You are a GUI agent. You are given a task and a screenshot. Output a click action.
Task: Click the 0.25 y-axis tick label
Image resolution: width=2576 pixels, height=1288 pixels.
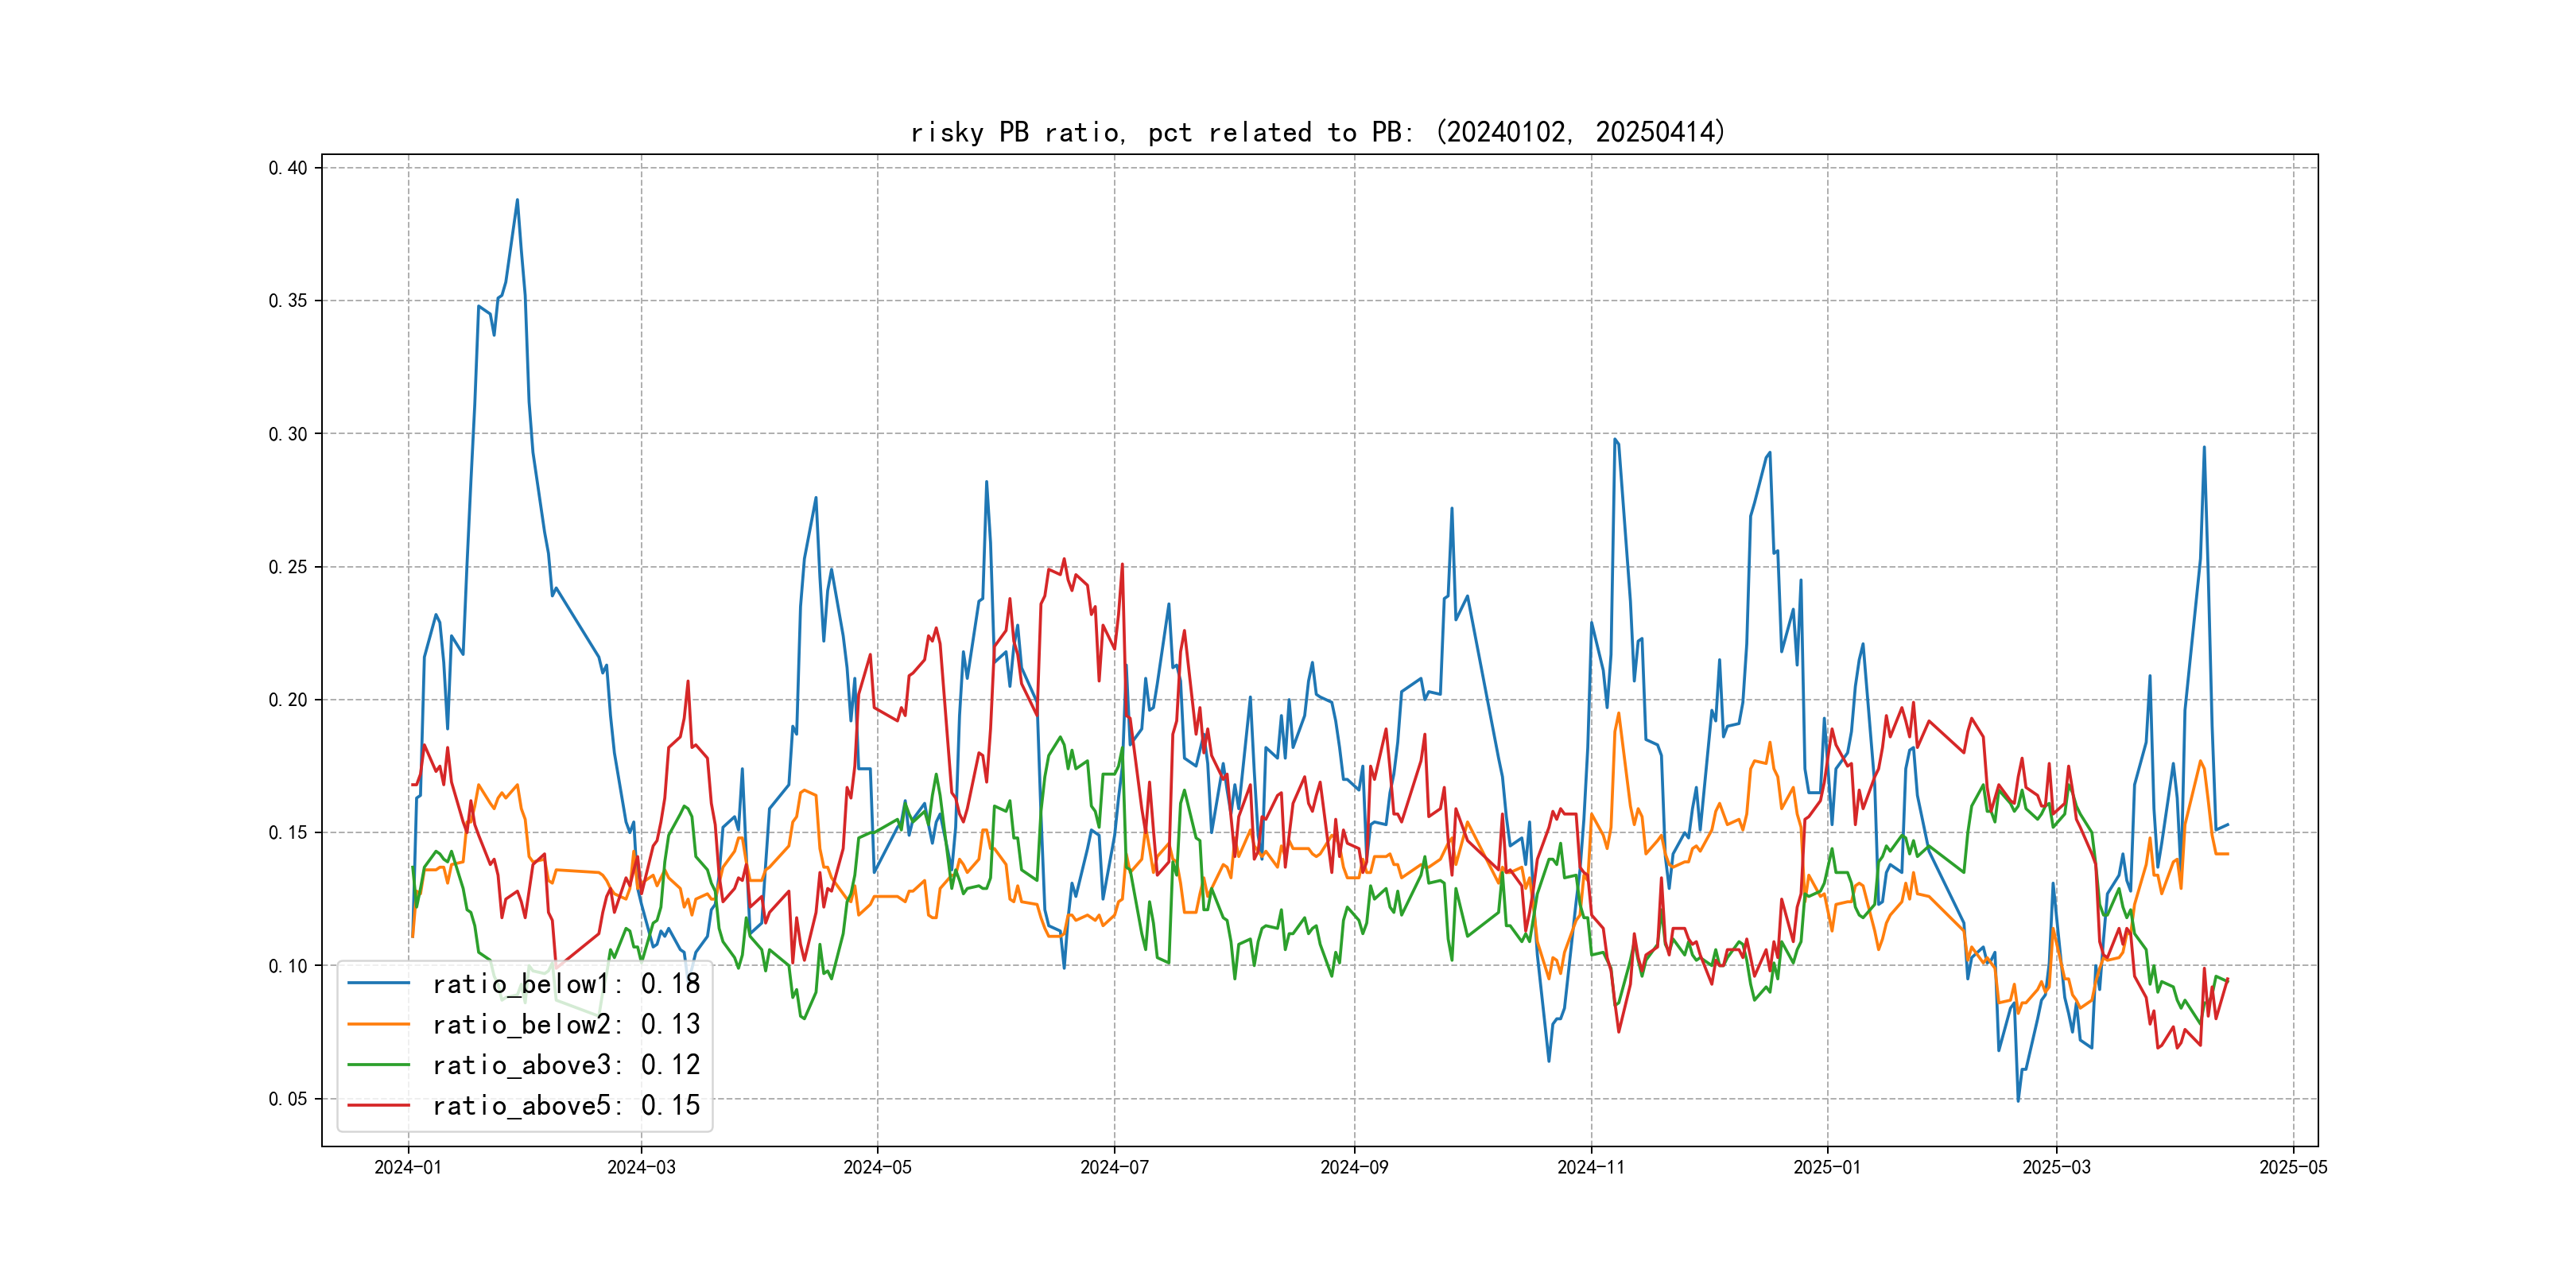pyautogui.click(x=287, y=567)
